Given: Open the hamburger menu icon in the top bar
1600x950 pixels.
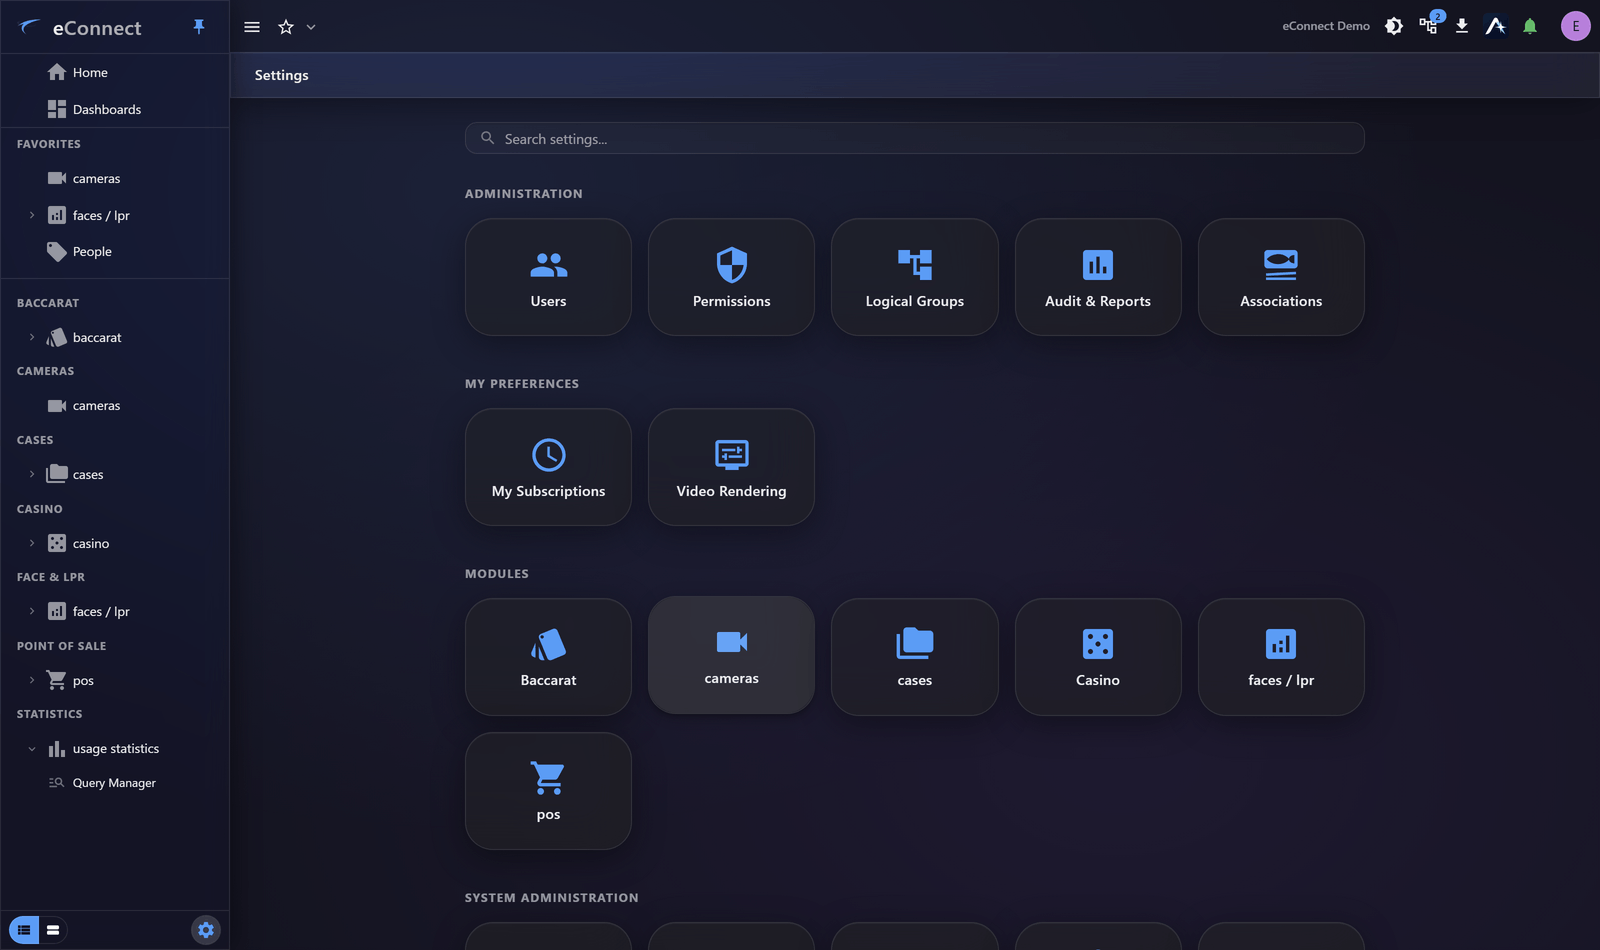Looking at the screenshot, I should pyautogui.click(x=252, y=27).
